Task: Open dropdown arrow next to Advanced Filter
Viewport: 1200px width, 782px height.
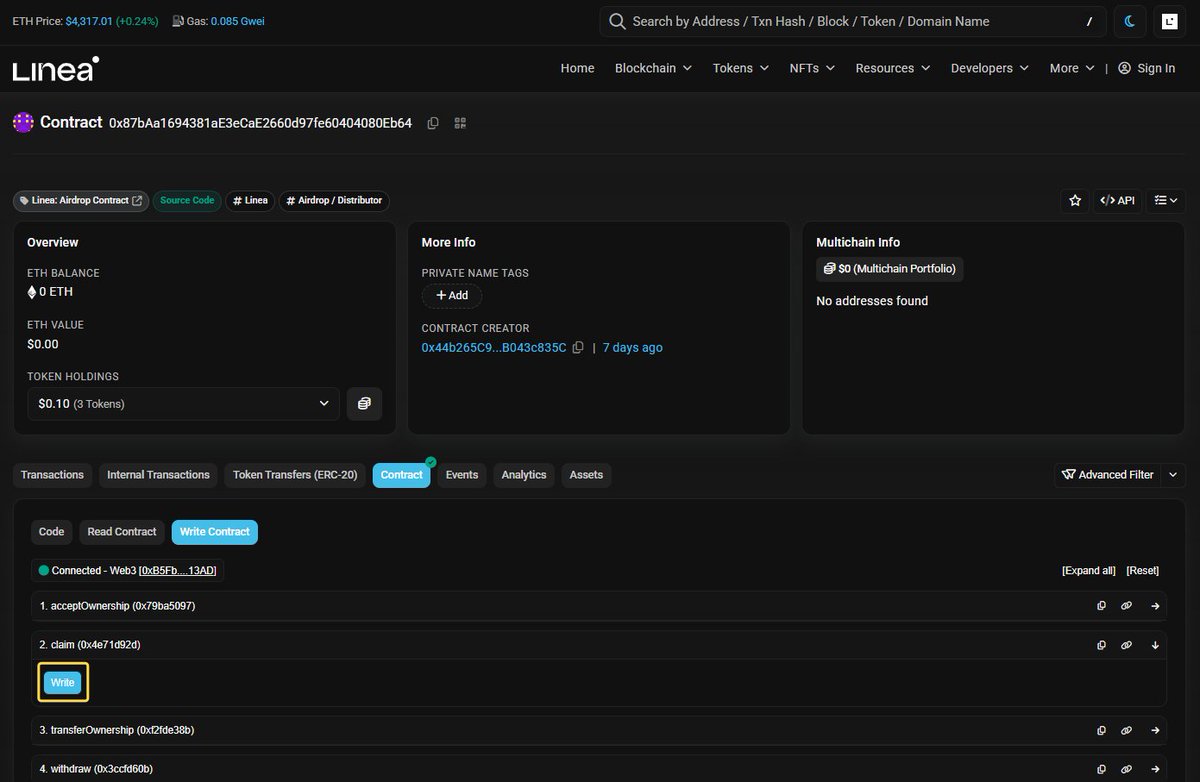Action: (1174, 475)
